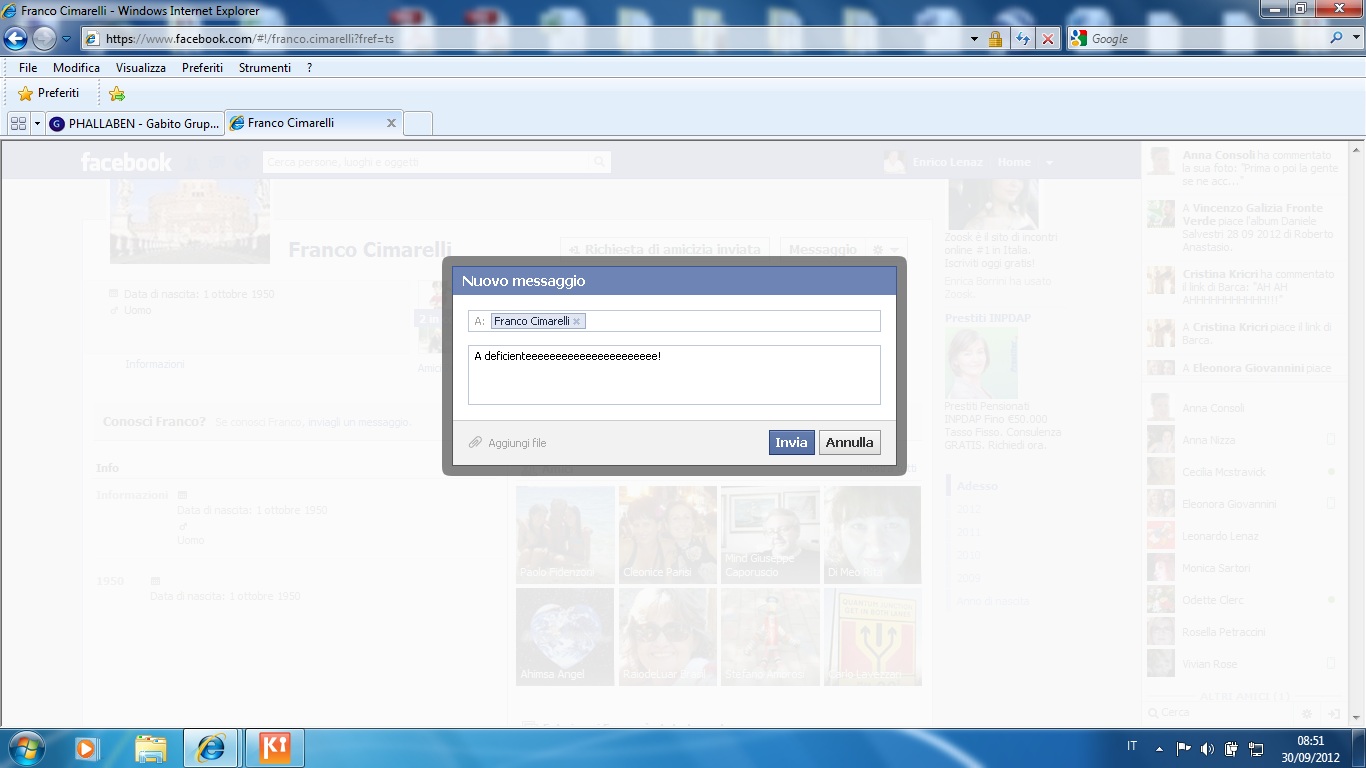This screenshot has height=768, width=1366.
Task: Click the Annulla button
Action: click(x=849, y=443)
